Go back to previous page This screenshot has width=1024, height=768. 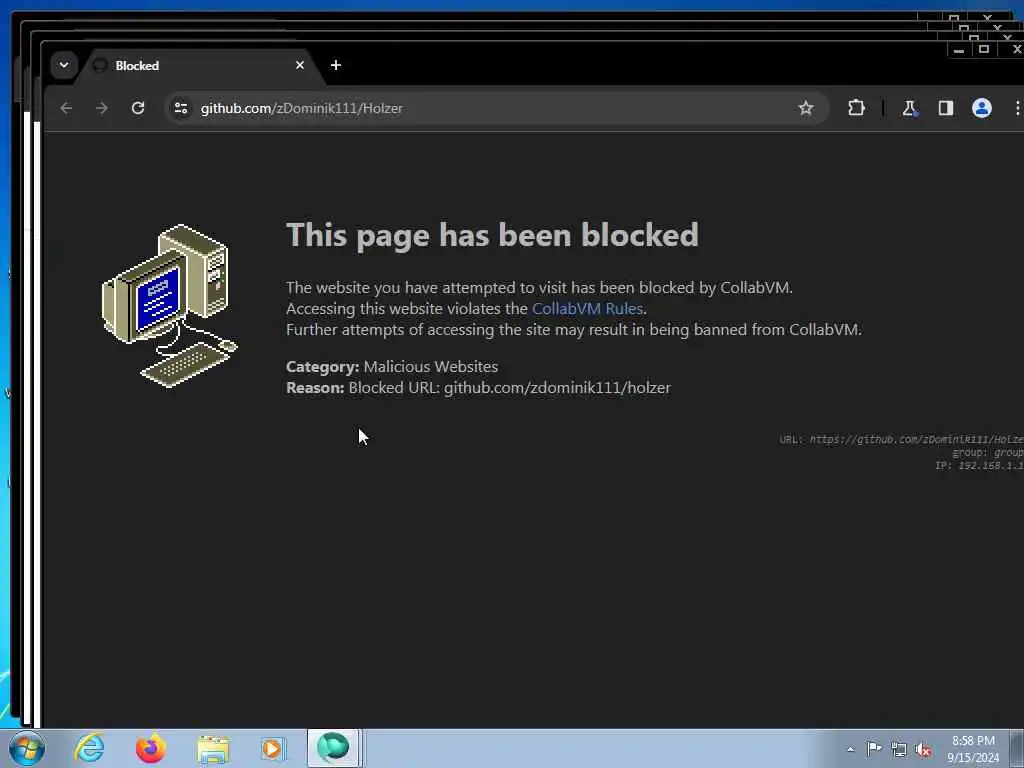click(x=66, y=108)
